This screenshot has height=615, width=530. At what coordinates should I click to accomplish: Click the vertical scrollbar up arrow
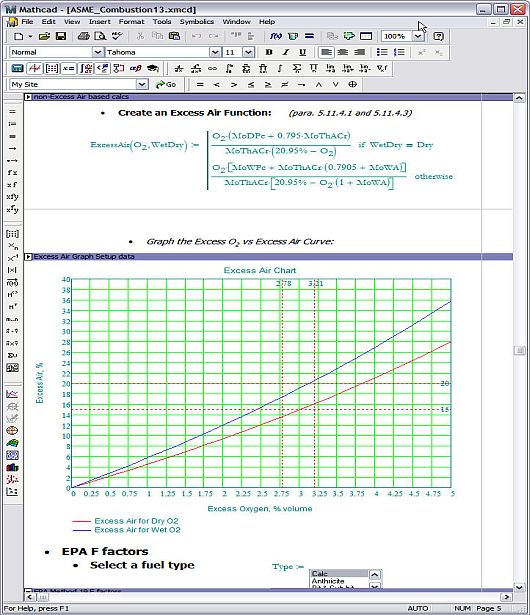[x=519, y=98]
